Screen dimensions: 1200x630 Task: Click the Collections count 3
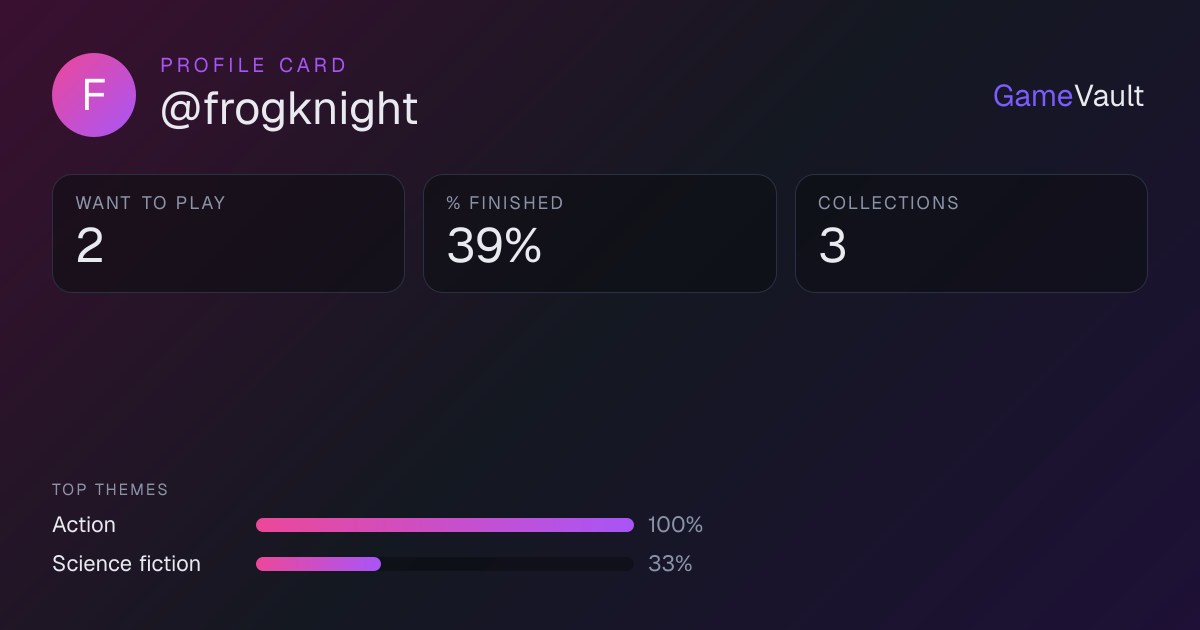832,246
